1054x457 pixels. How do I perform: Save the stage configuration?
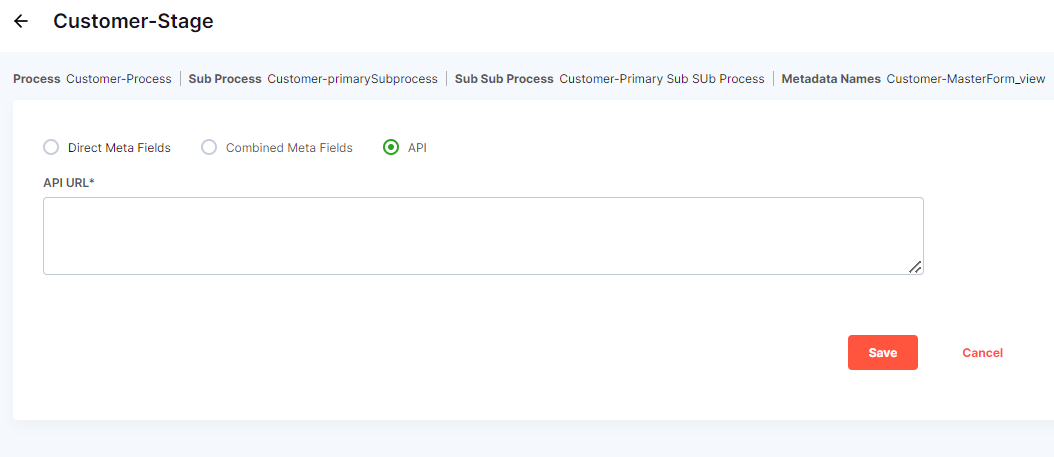tap(882, 352)
